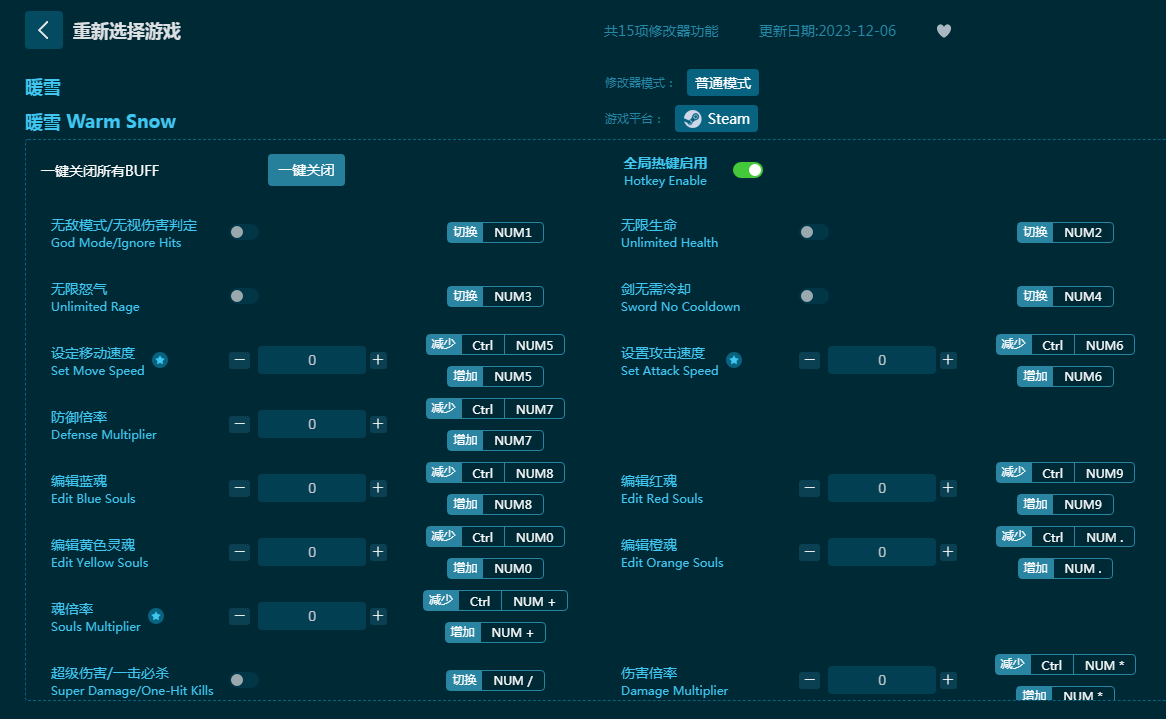Click the star icon beside Set Attack Speed
Screen dimensions: 1166x719
[x=734, y=360]
